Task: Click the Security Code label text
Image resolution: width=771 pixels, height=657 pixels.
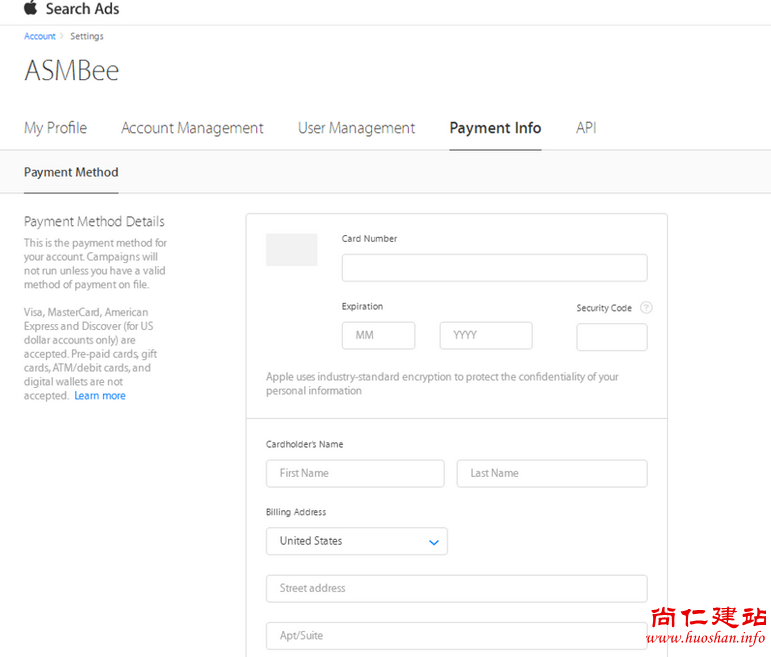Action: coord(604,308)
